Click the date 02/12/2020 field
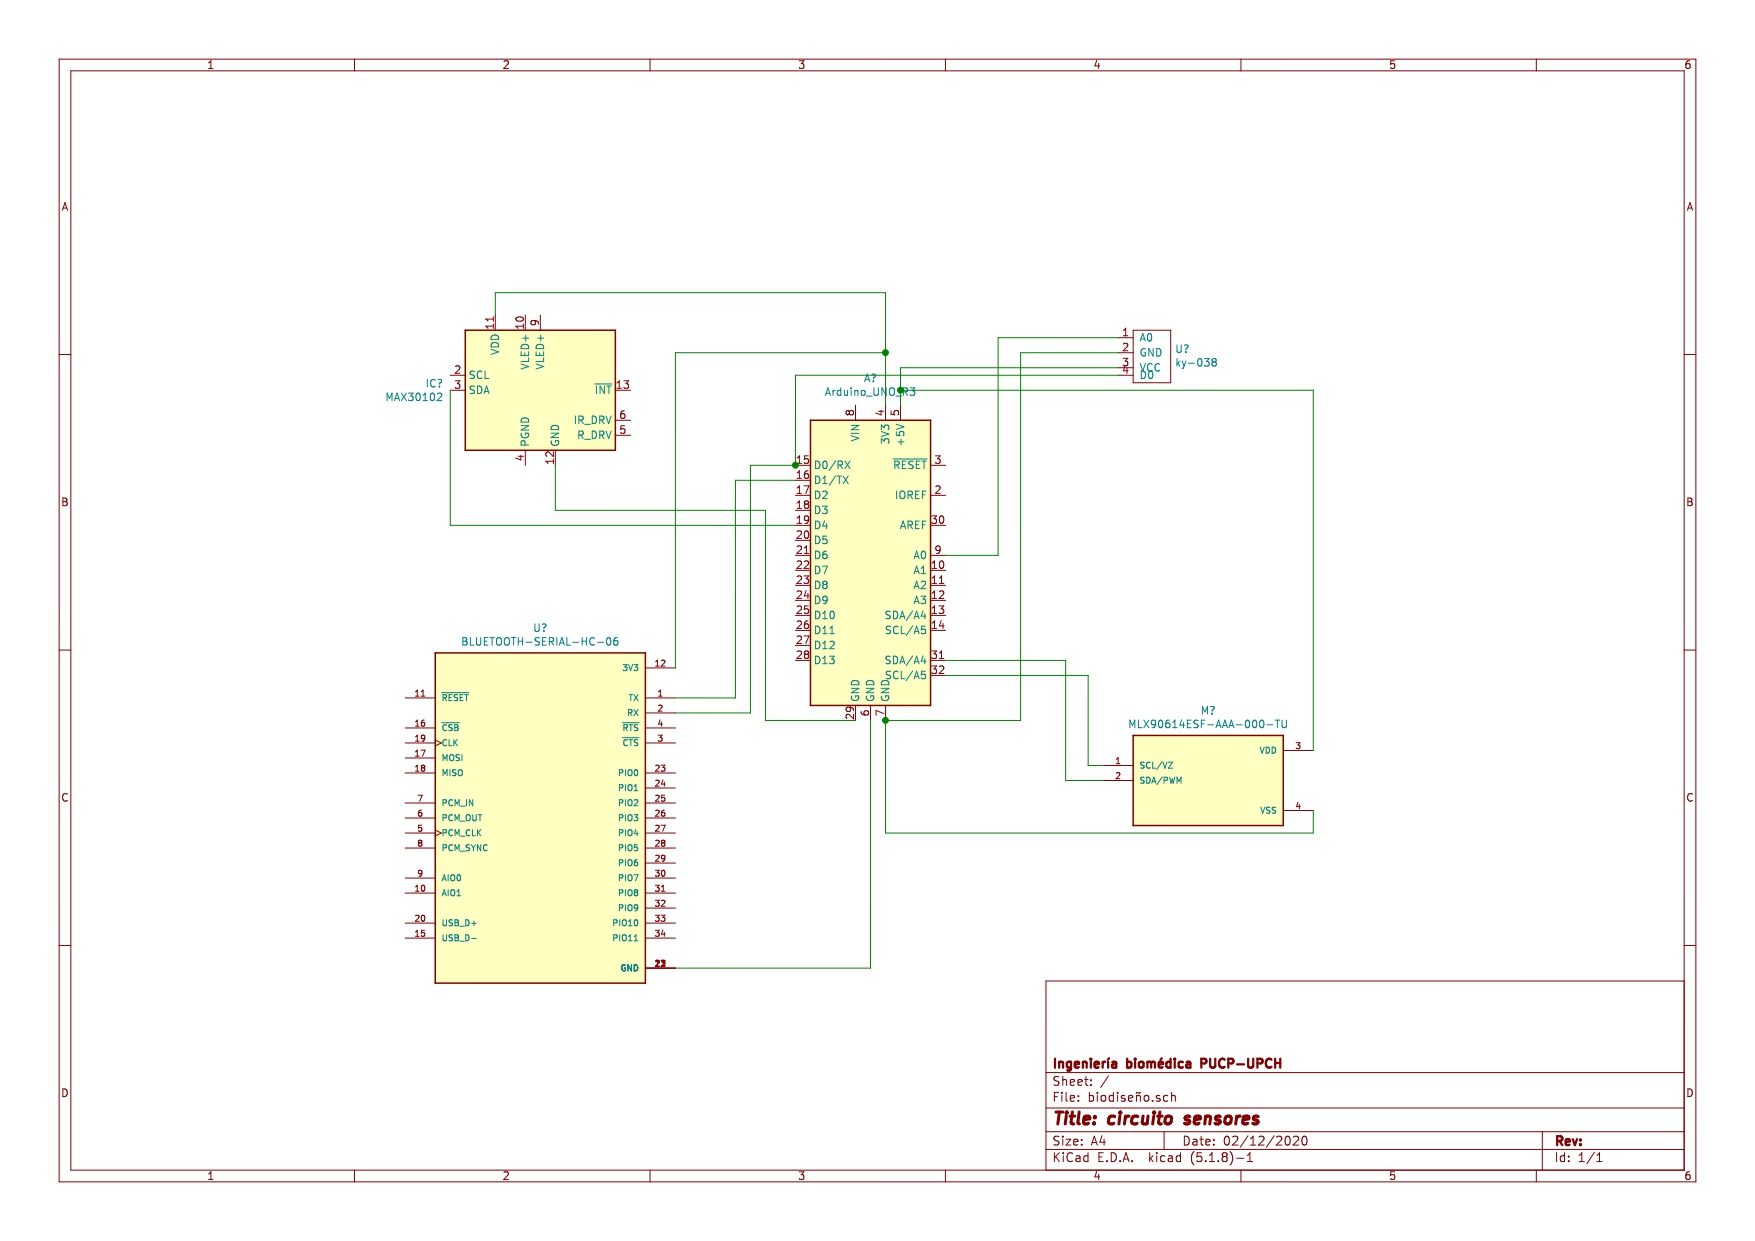This screenshot has width=1755, height=1241. click(1245, 1141)
